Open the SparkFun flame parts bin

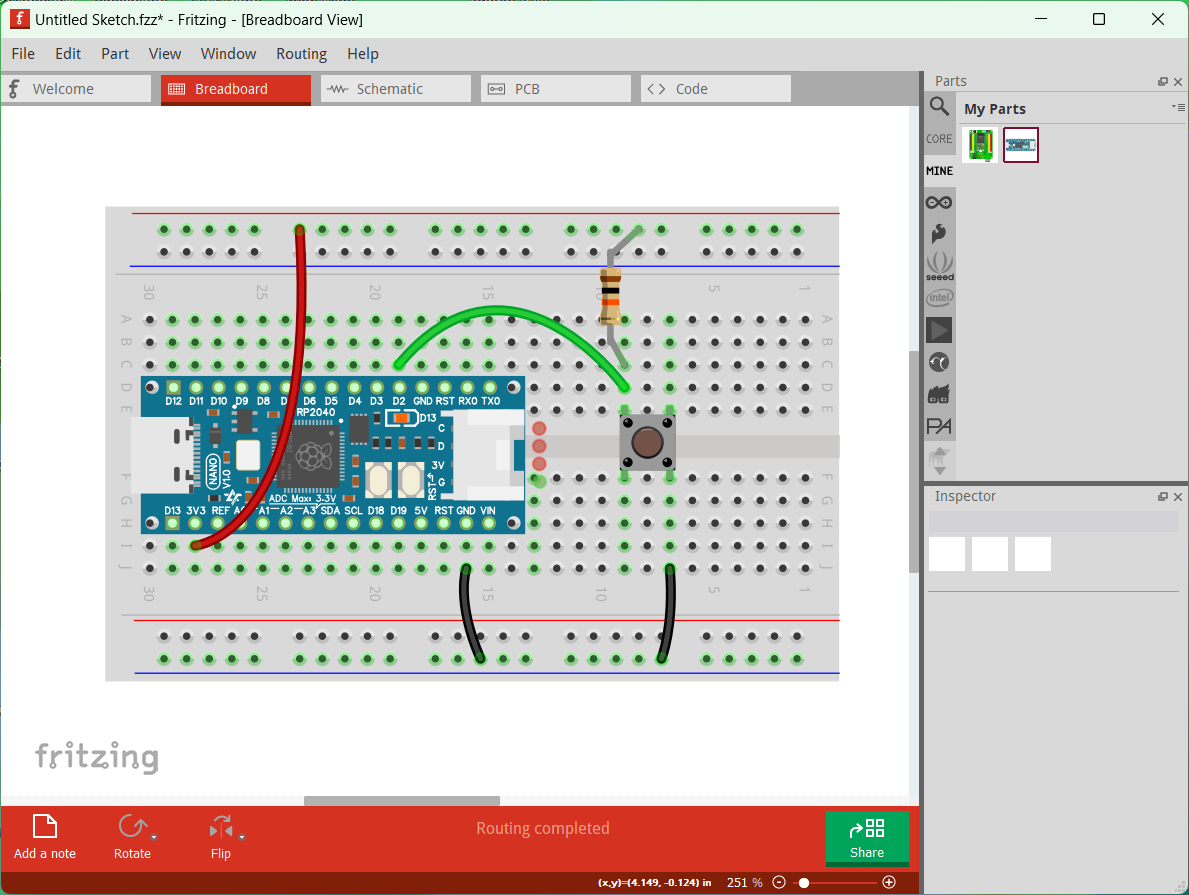point(939,234)
